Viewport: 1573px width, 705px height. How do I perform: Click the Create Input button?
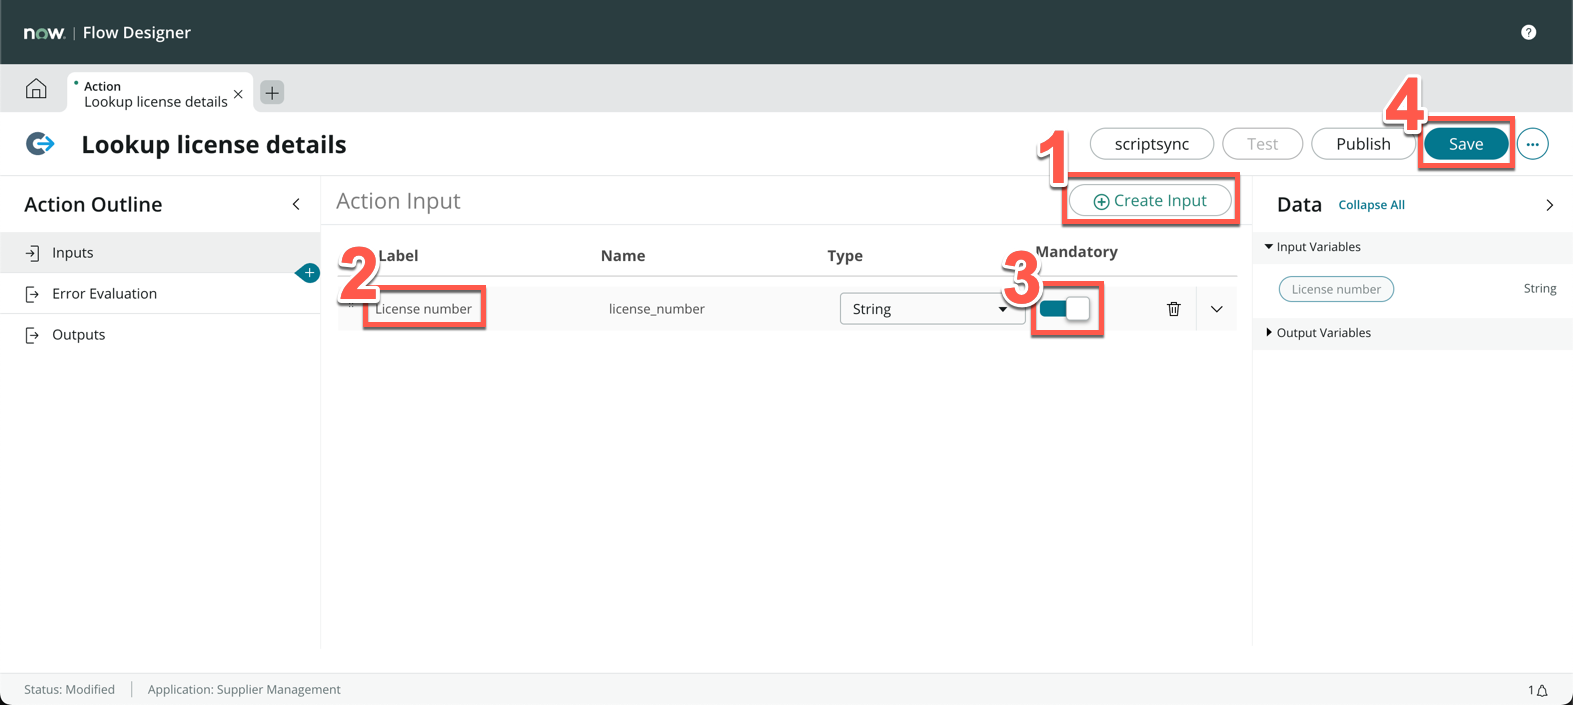pos(1150,201)
